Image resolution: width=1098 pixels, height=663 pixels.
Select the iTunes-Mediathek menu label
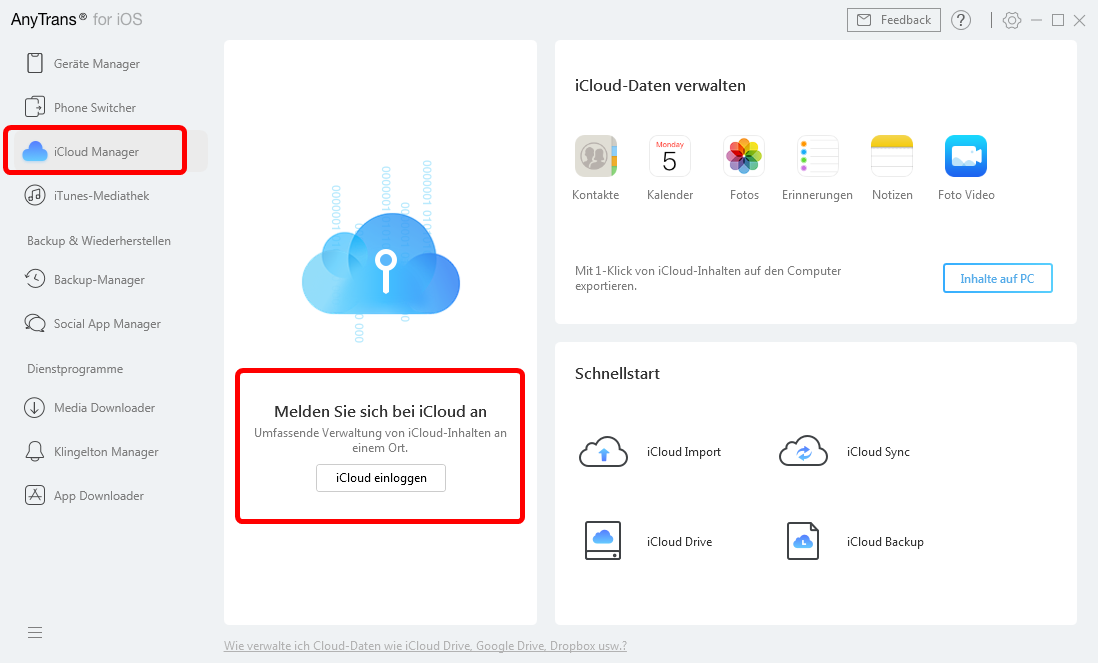point(102,196)
